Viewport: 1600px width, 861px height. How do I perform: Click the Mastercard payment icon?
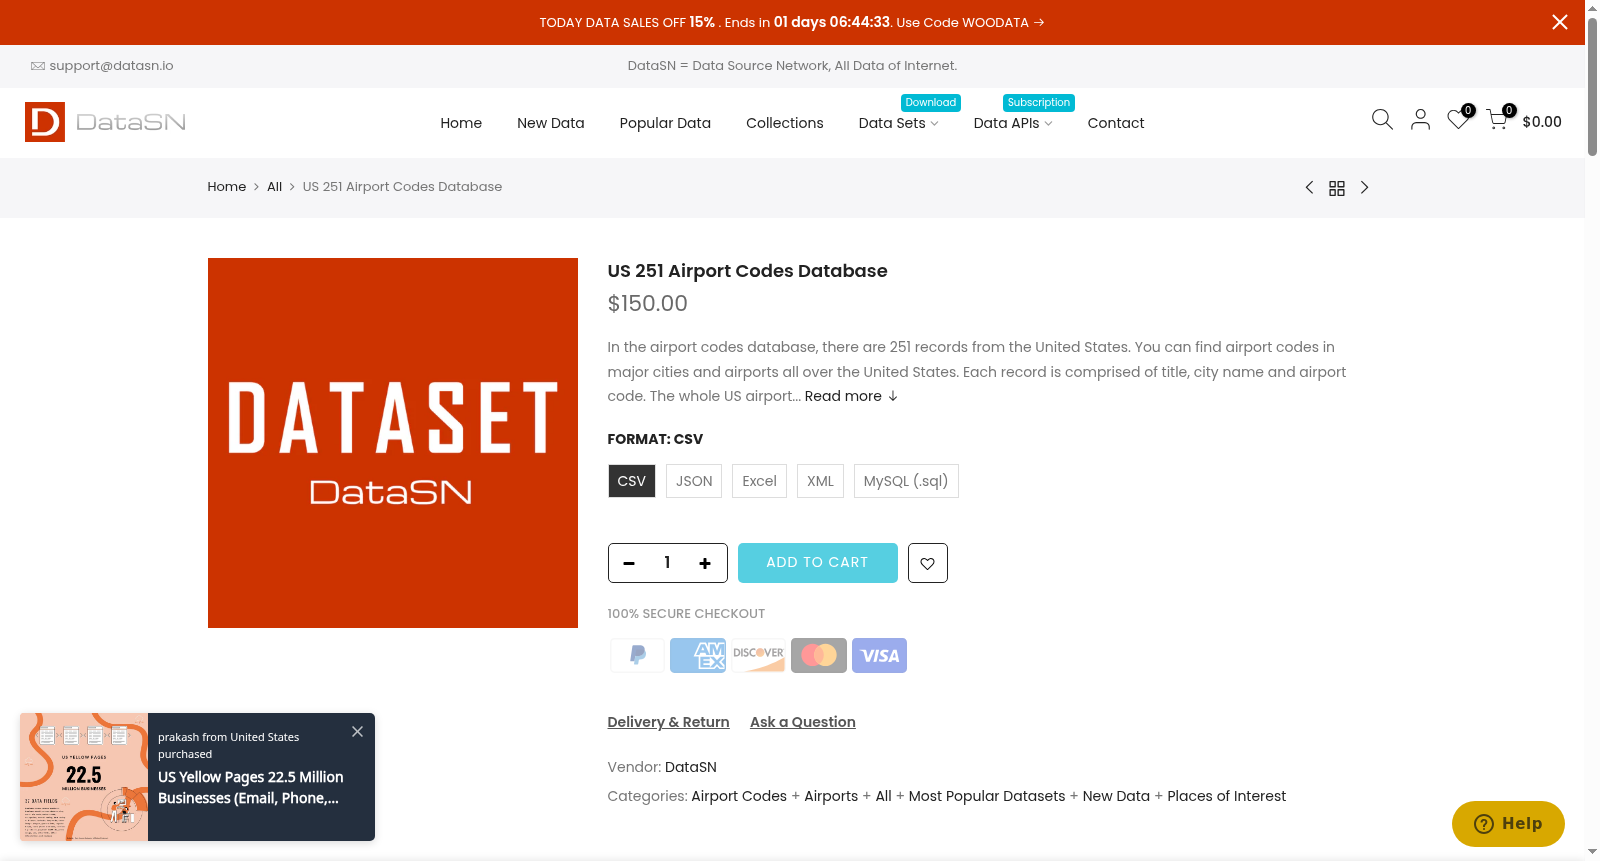(819, 655)
